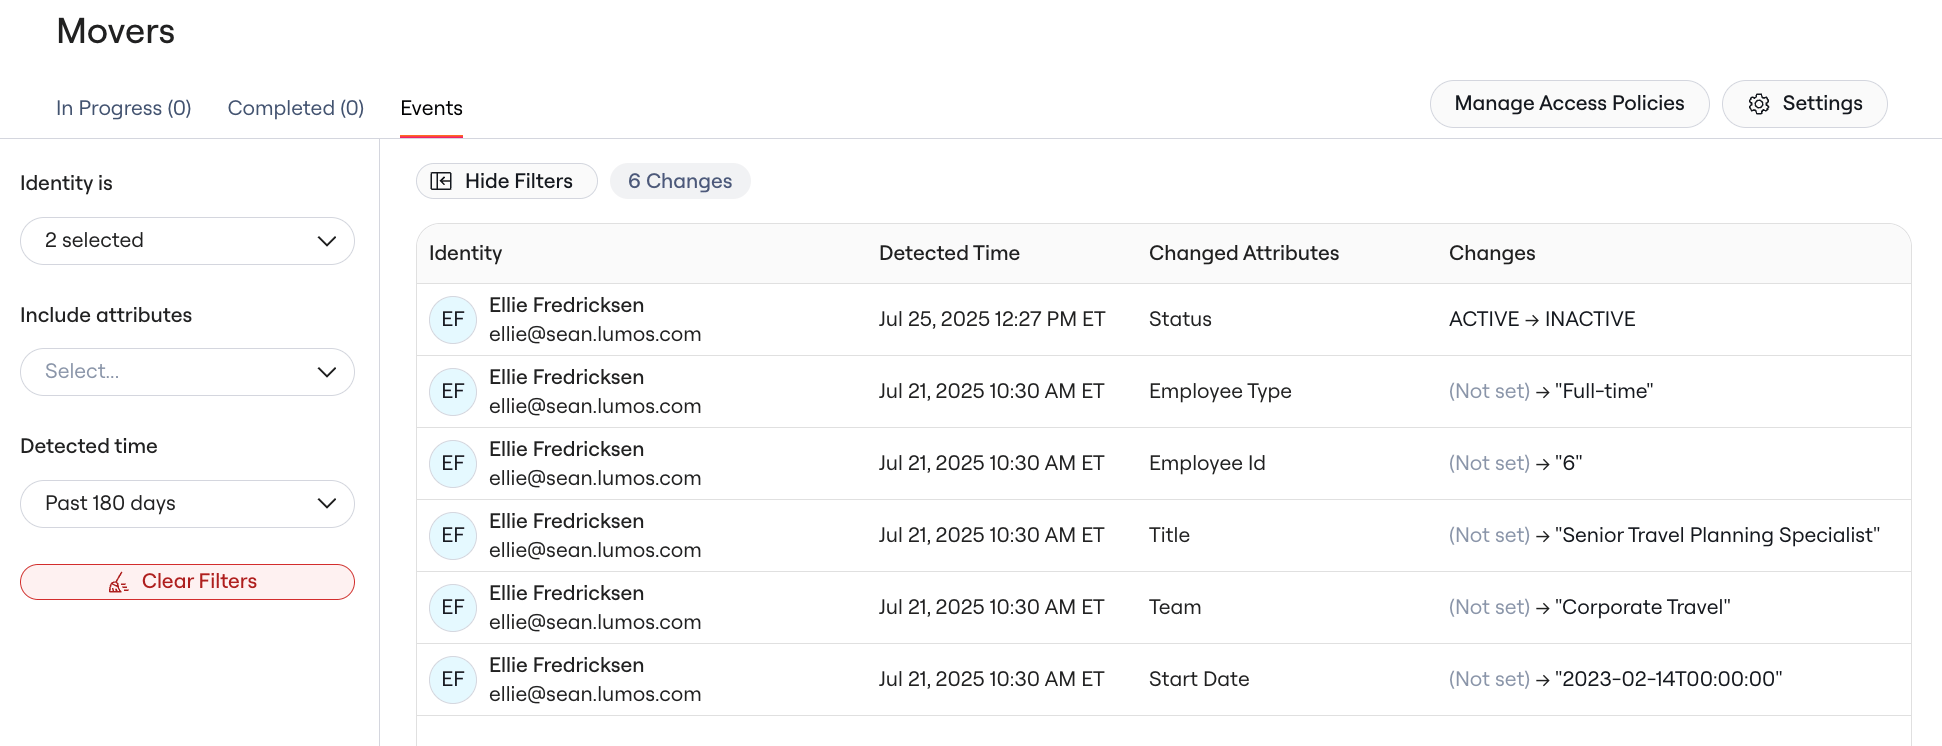Click the Title attribute cell

[1169, 535]
